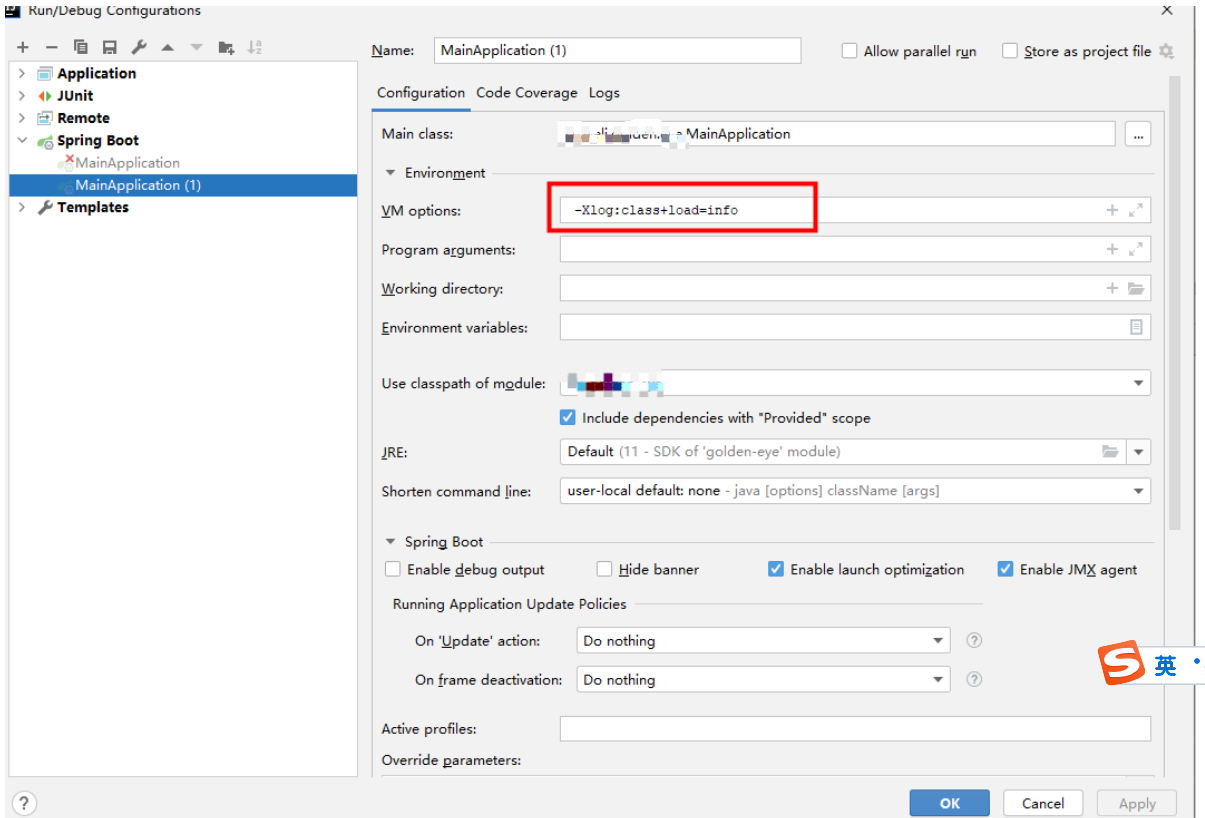Expand the JUnit tree node

point(22,96)
